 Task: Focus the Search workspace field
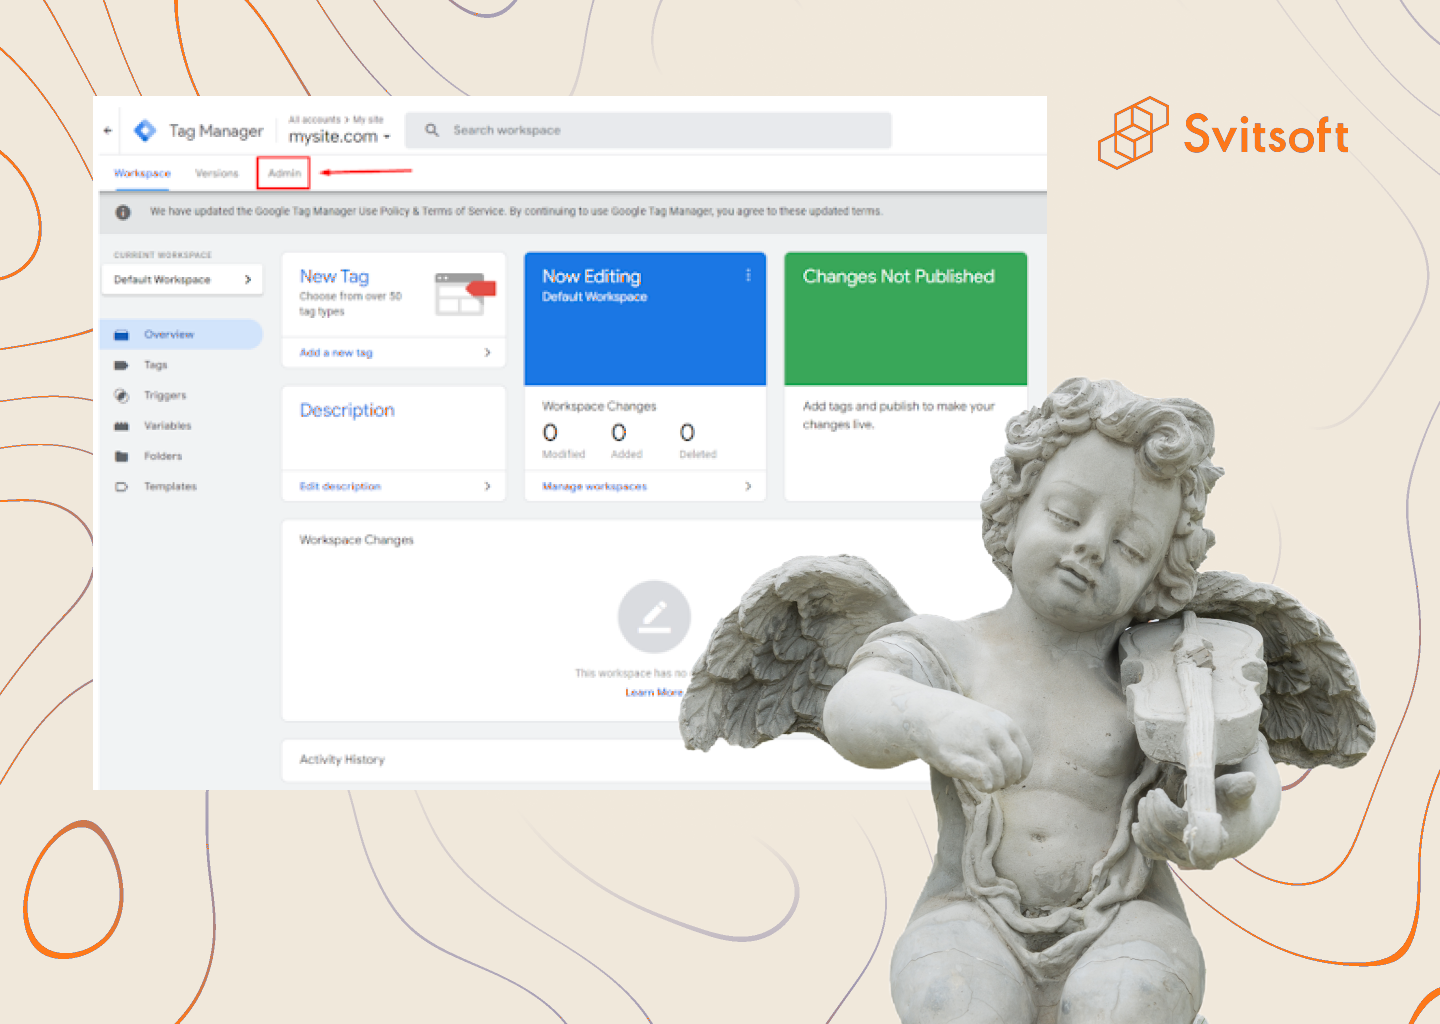(x=648, y=130)
